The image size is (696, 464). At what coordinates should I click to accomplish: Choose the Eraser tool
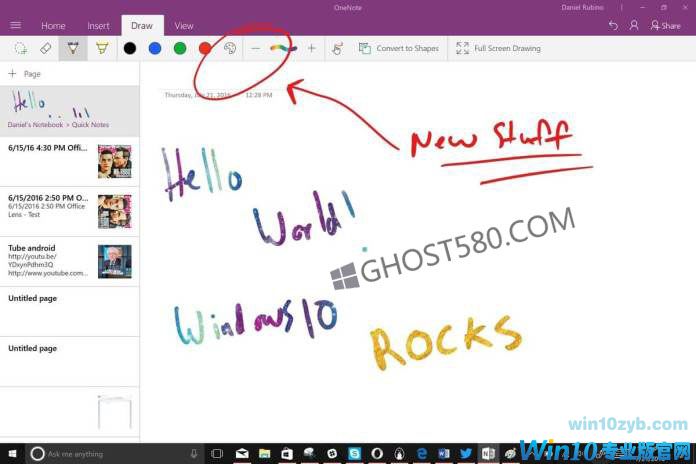45,48
